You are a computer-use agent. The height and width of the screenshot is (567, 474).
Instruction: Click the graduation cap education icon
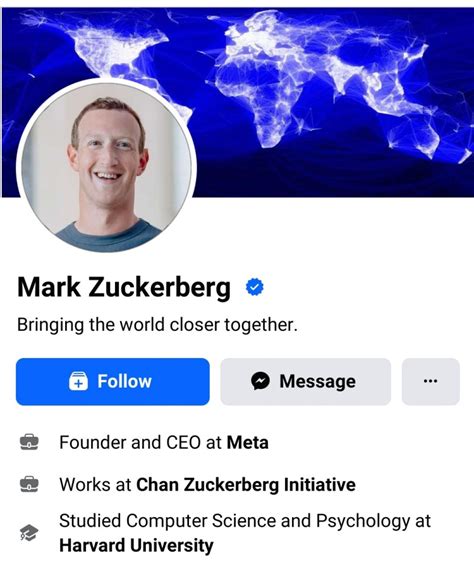pyautogui.click(x=29, y=533)
